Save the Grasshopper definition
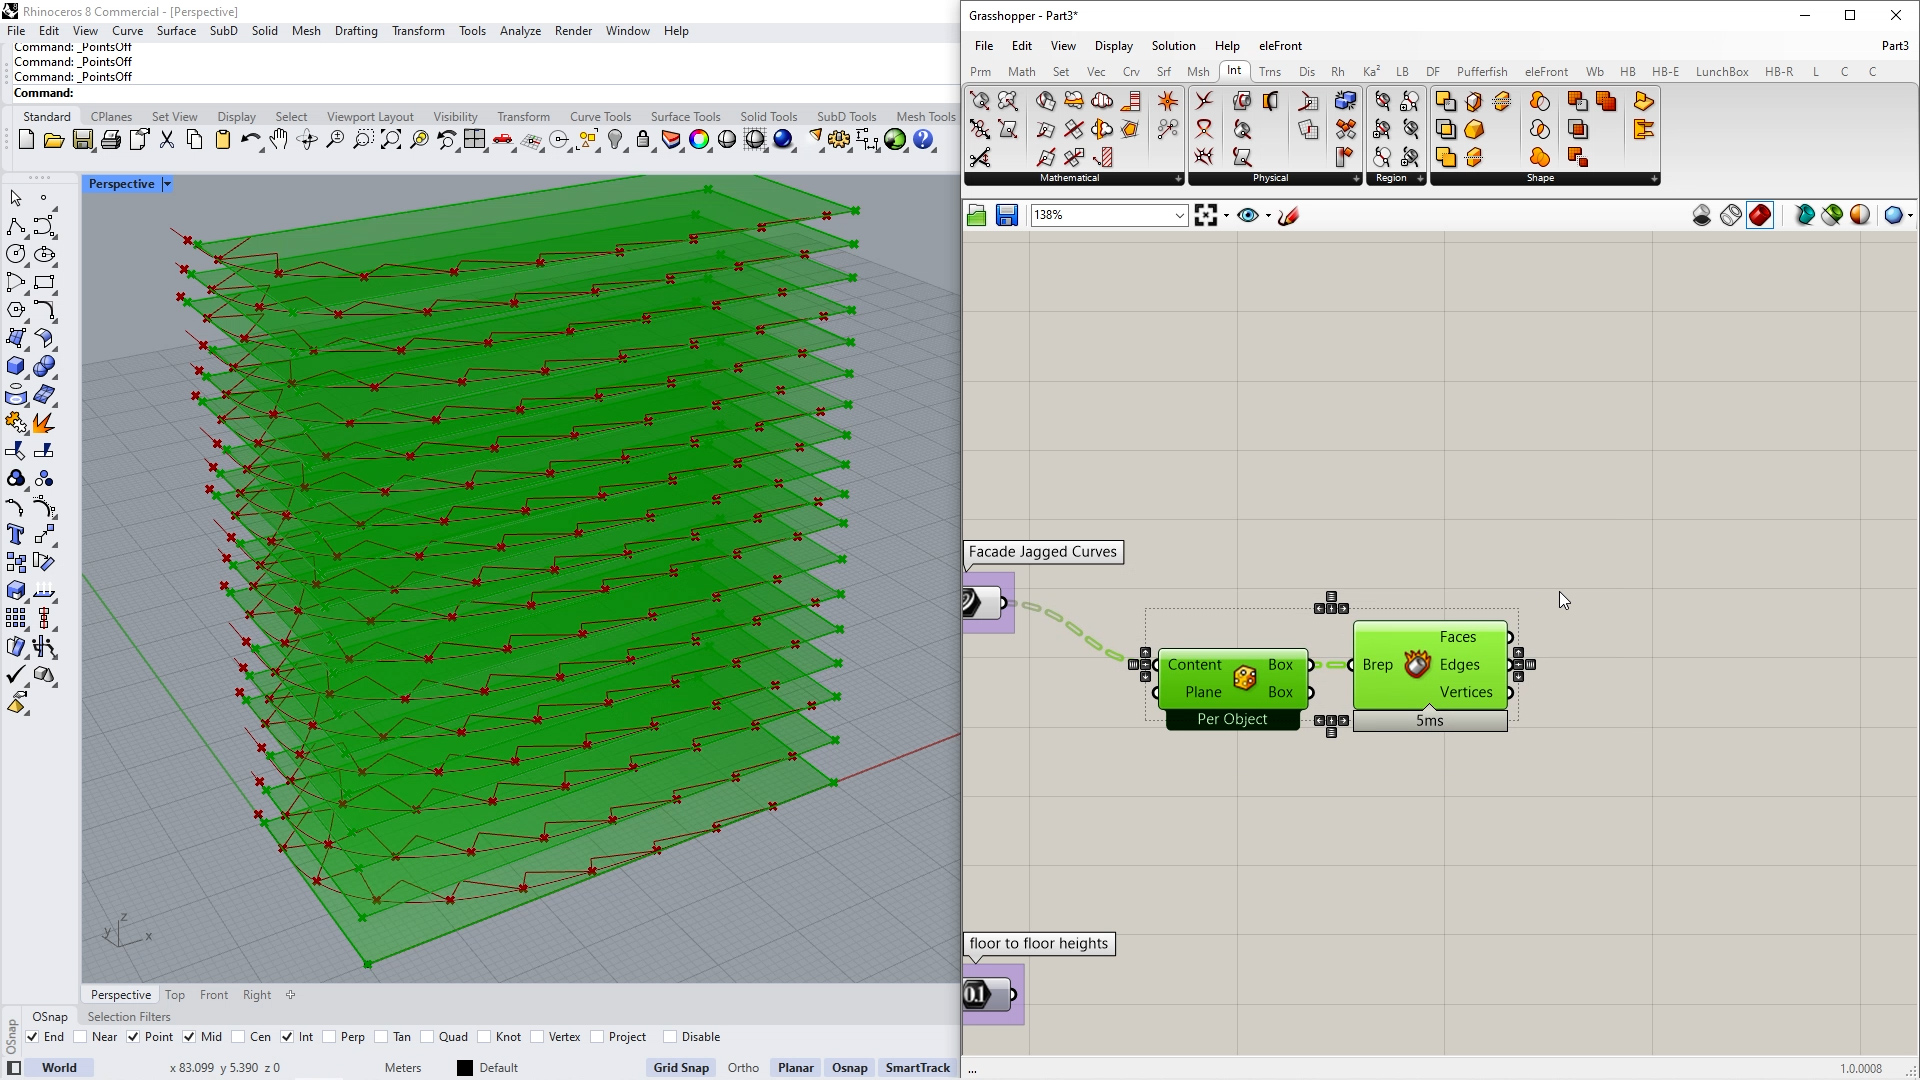 coord(1006,215)
